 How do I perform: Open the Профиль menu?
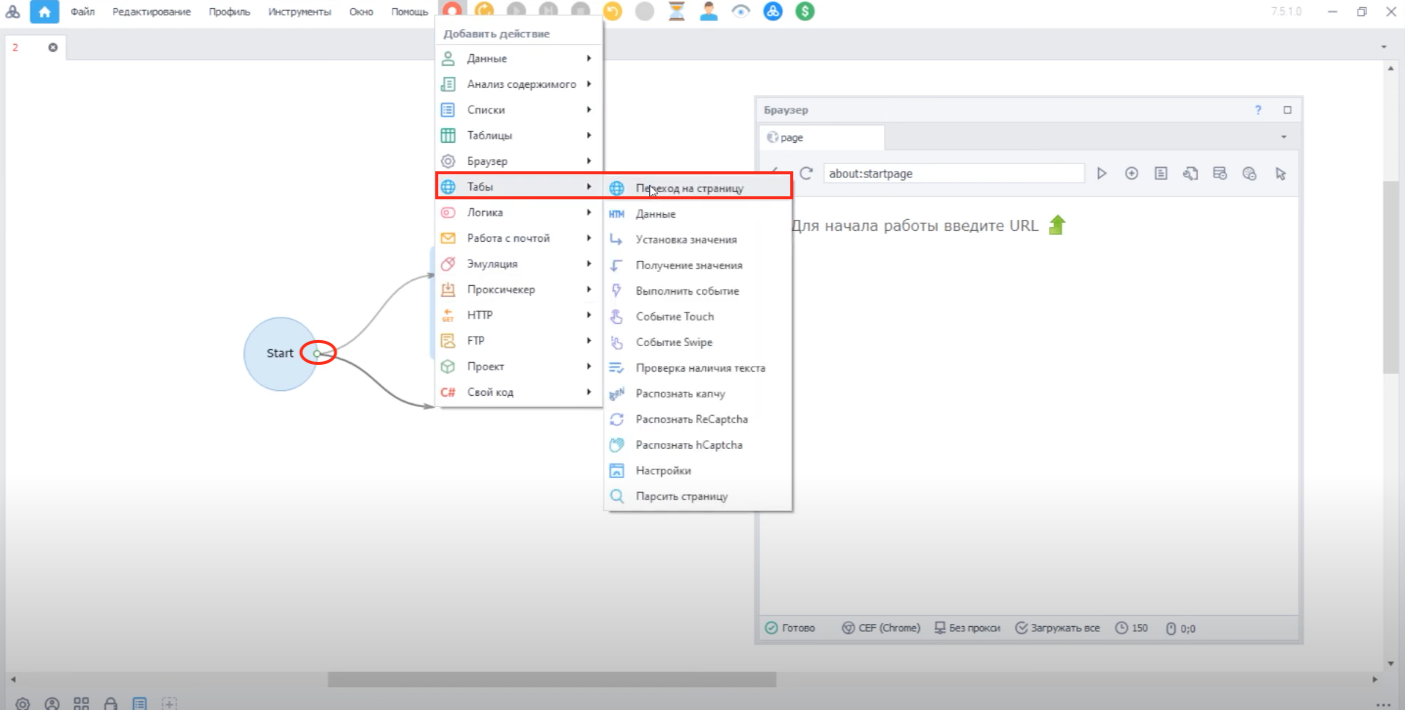230,12
